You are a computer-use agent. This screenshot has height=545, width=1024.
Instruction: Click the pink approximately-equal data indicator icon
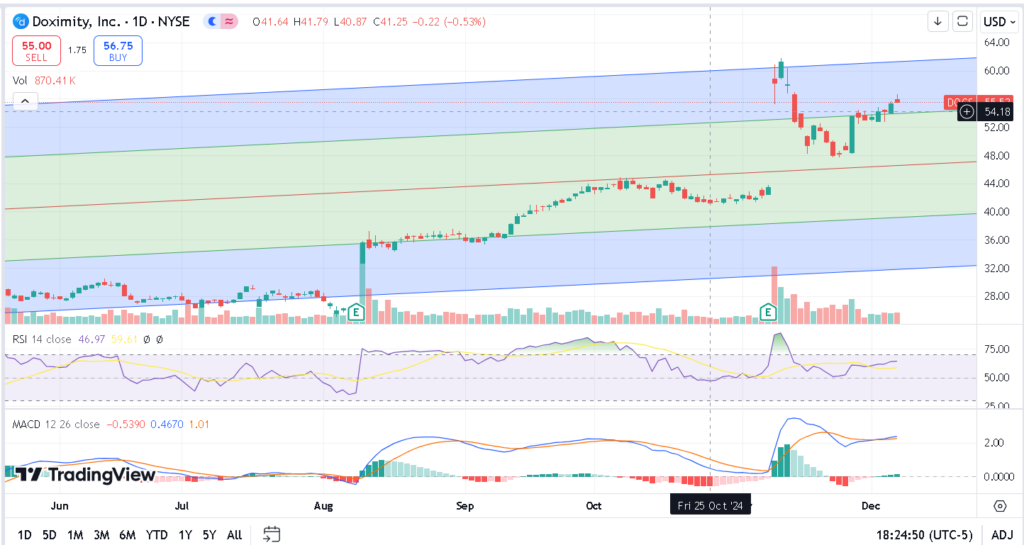click(x=229, y=22)
